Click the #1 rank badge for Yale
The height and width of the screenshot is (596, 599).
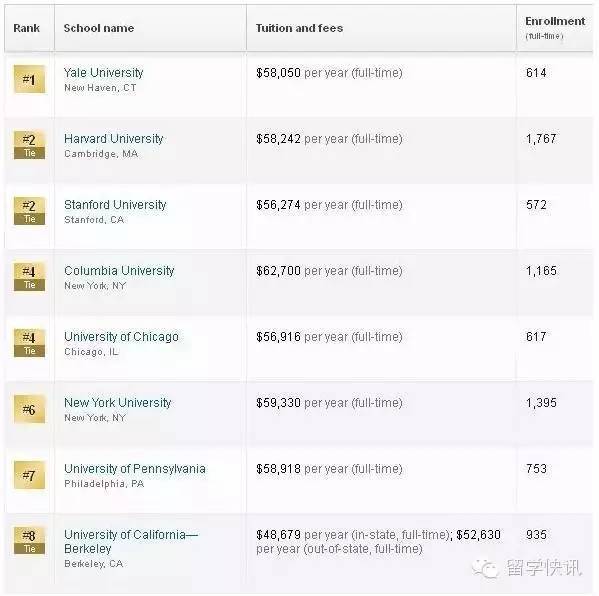pyautogui.click(x=29, y=79)
